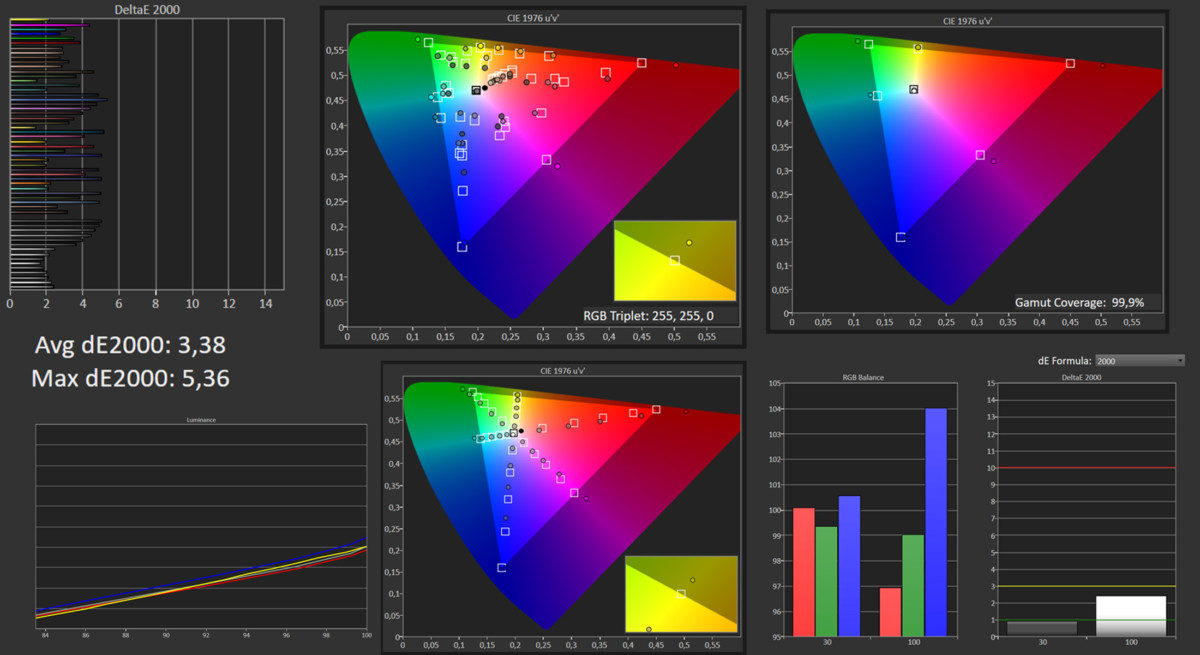Click the cyan target square in gamut chart
This screenshot has width=1200, height=655.
(877, 96)
